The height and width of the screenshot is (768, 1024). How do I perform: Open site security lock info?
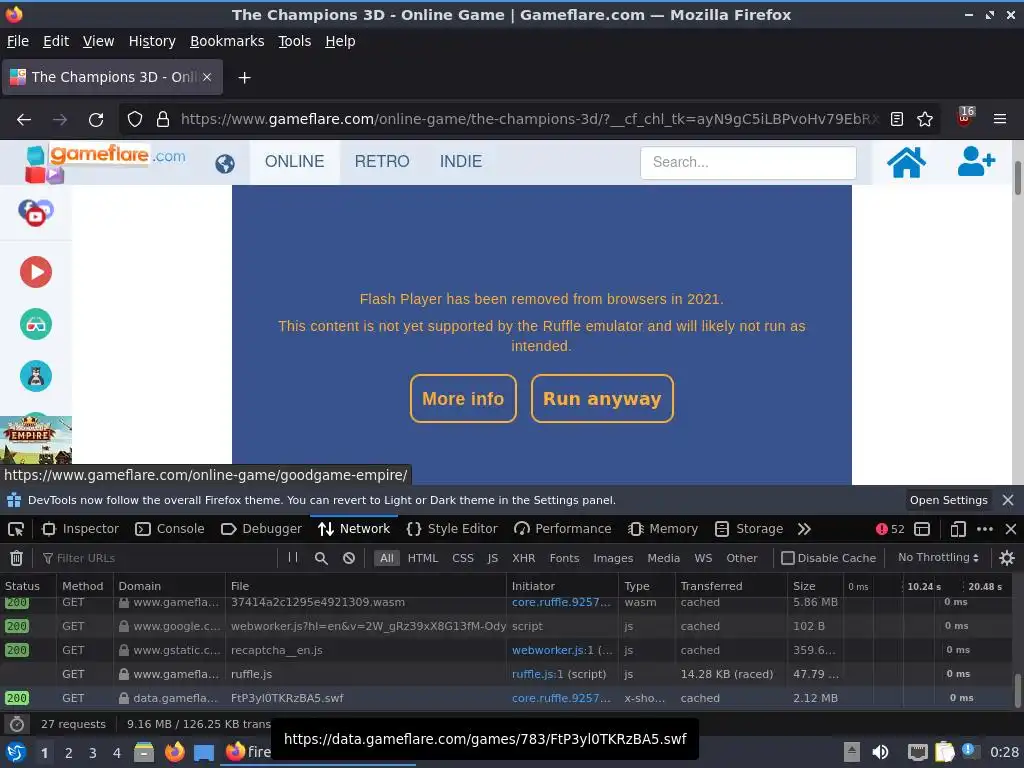163,120
